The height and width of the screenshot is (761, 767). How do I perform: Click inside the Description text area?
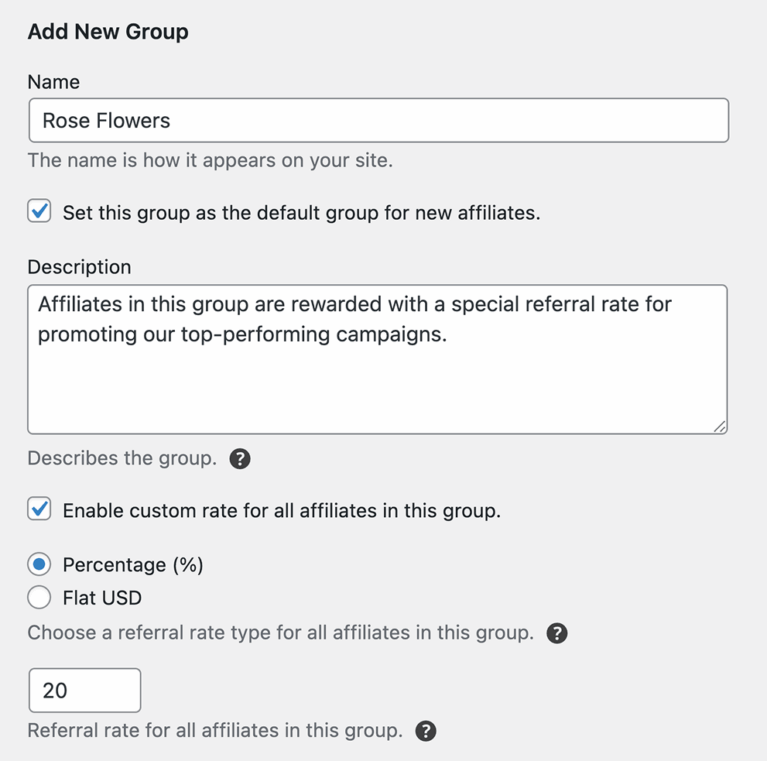[378, 359]
